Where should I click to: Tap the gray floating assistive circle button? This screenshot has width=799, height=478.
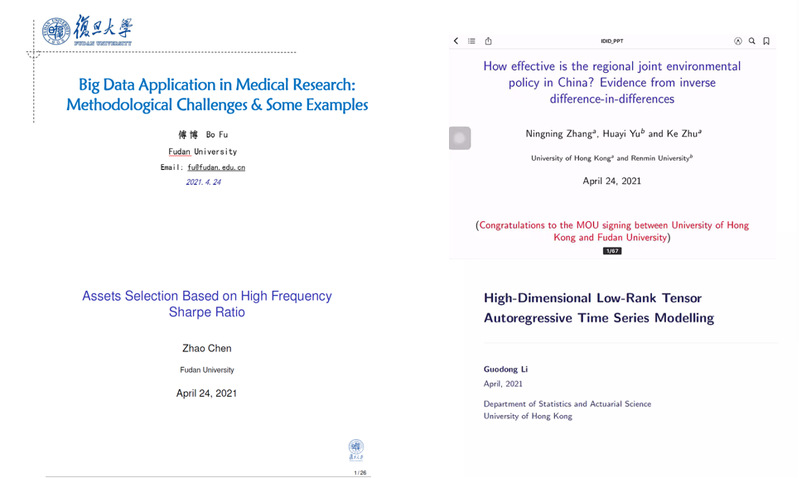coord(459,139)
